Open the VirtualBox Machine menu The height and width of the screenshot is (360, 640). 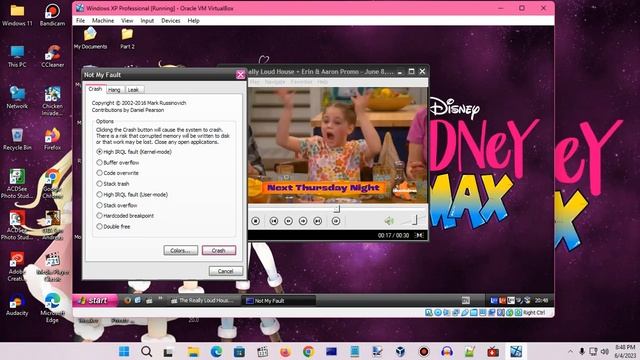[103, 20]
